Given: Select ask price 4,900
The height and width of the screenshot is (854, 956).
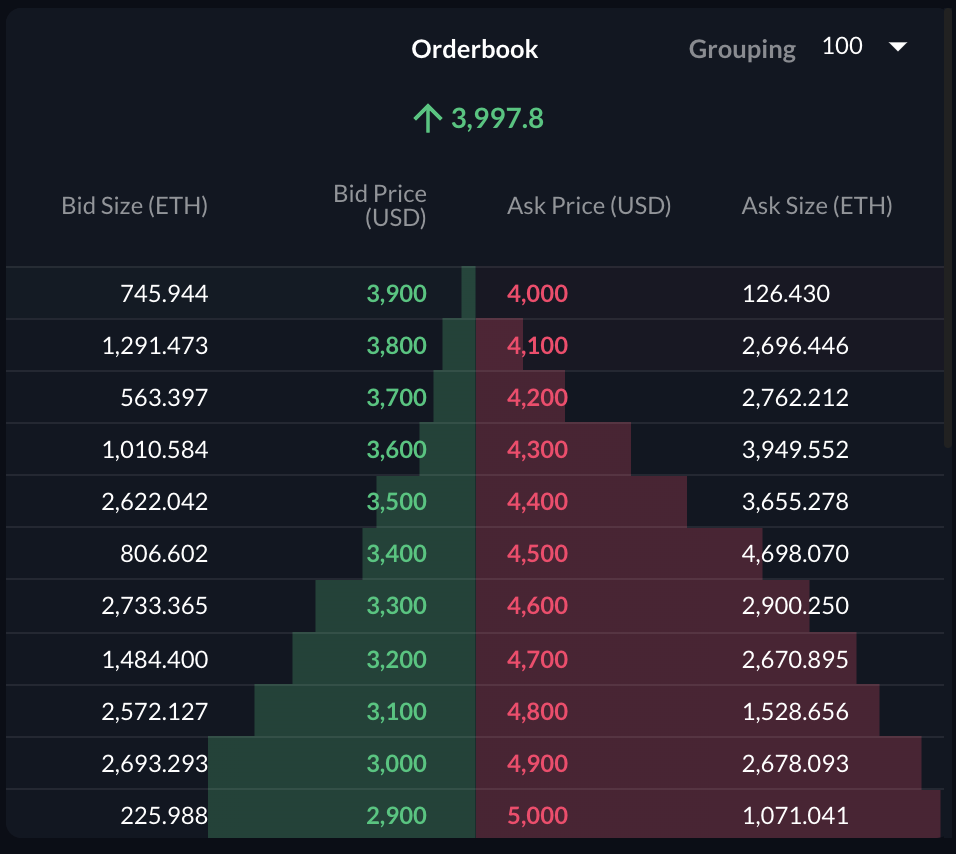Looking at the screenshot, I should tap(537, 763).
